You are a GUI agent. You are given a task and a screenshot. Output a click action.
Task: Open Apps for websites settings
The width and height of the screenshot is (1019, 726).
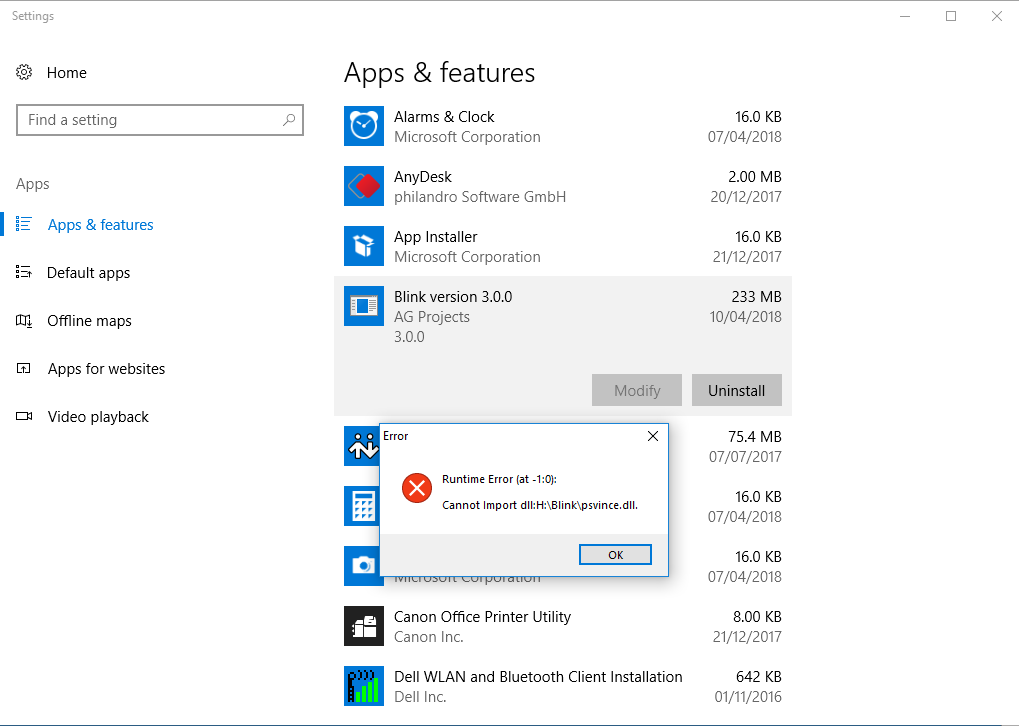107,369
